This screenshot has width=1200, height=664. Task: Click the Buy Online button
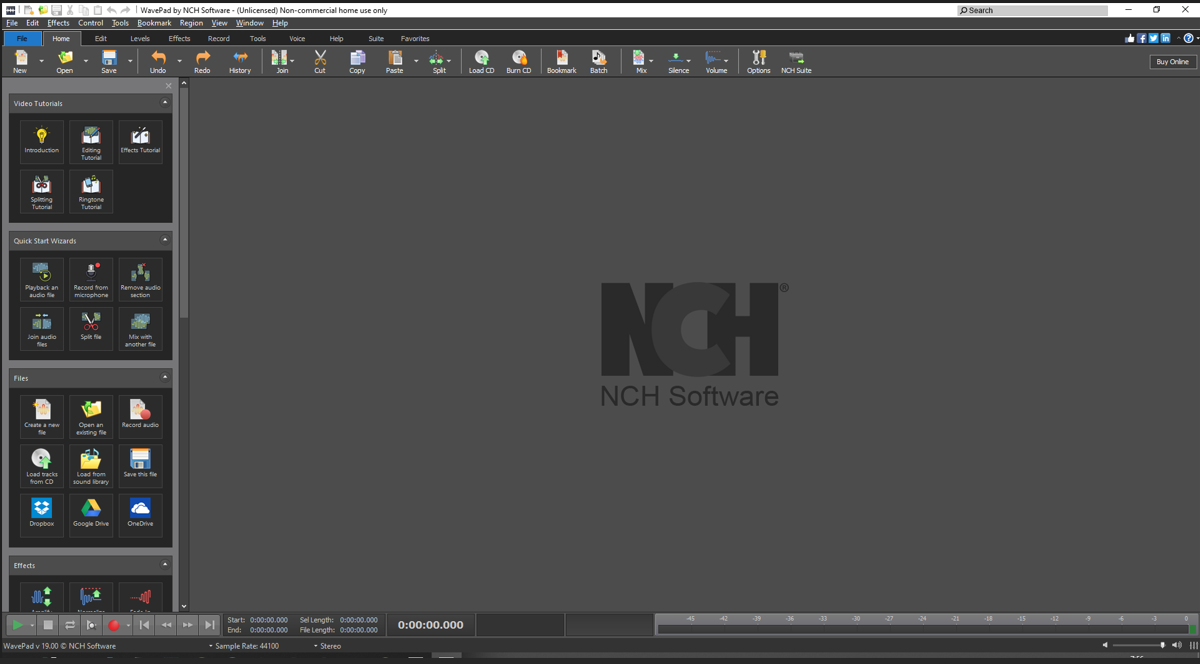pos(1172,62)
